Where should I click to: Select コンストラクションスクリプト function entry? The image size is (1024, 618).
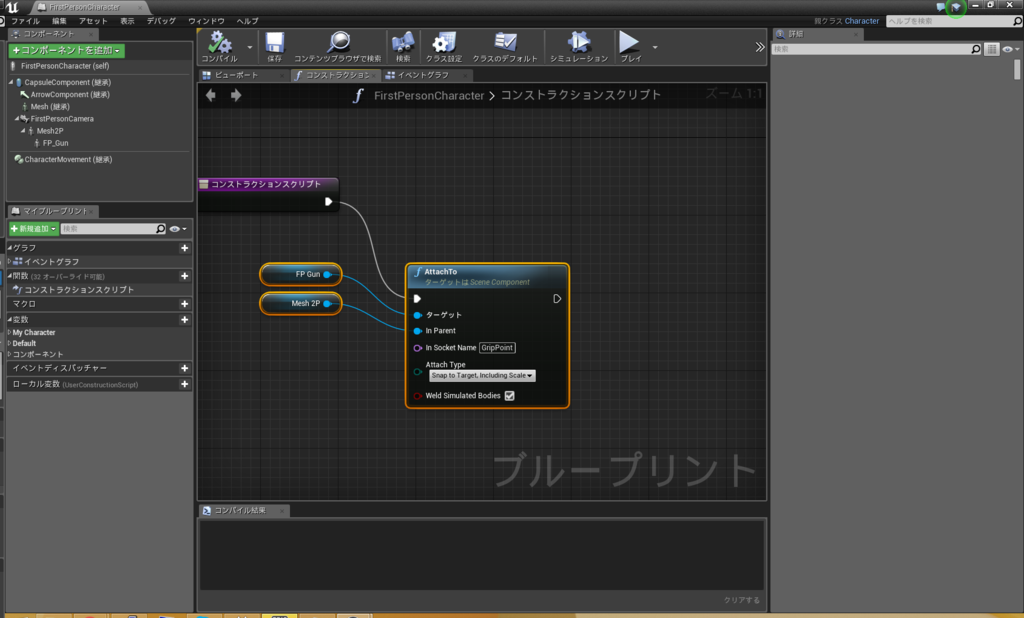pyautogui.click(x=78, y=289)
